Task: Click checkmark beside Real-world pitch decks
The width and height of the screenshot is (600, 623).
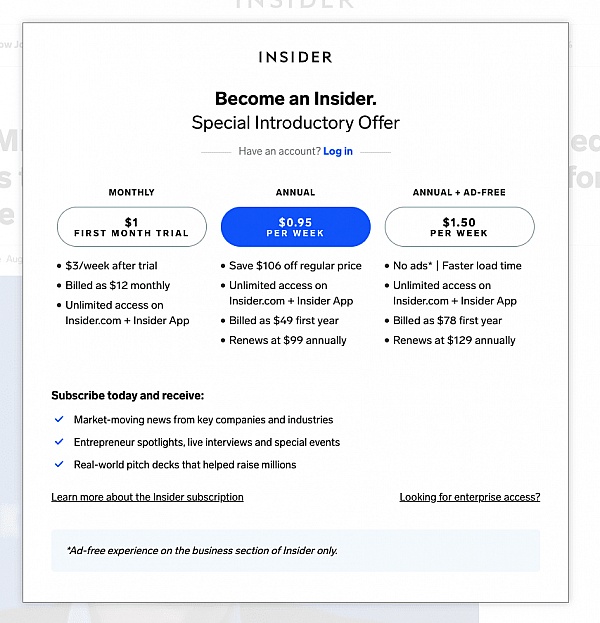Action: click(59, 464)
